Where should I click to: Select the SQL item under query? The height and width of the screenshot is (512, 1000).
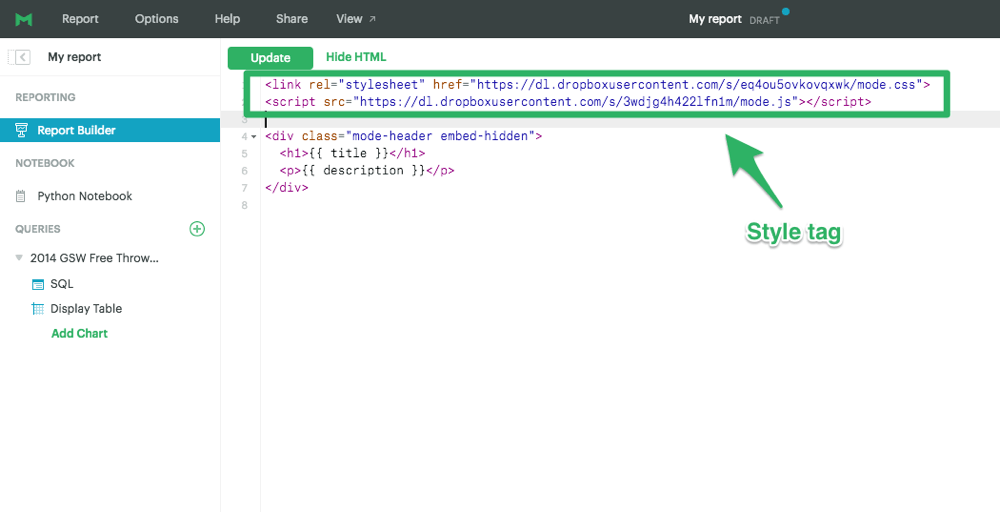62,284
